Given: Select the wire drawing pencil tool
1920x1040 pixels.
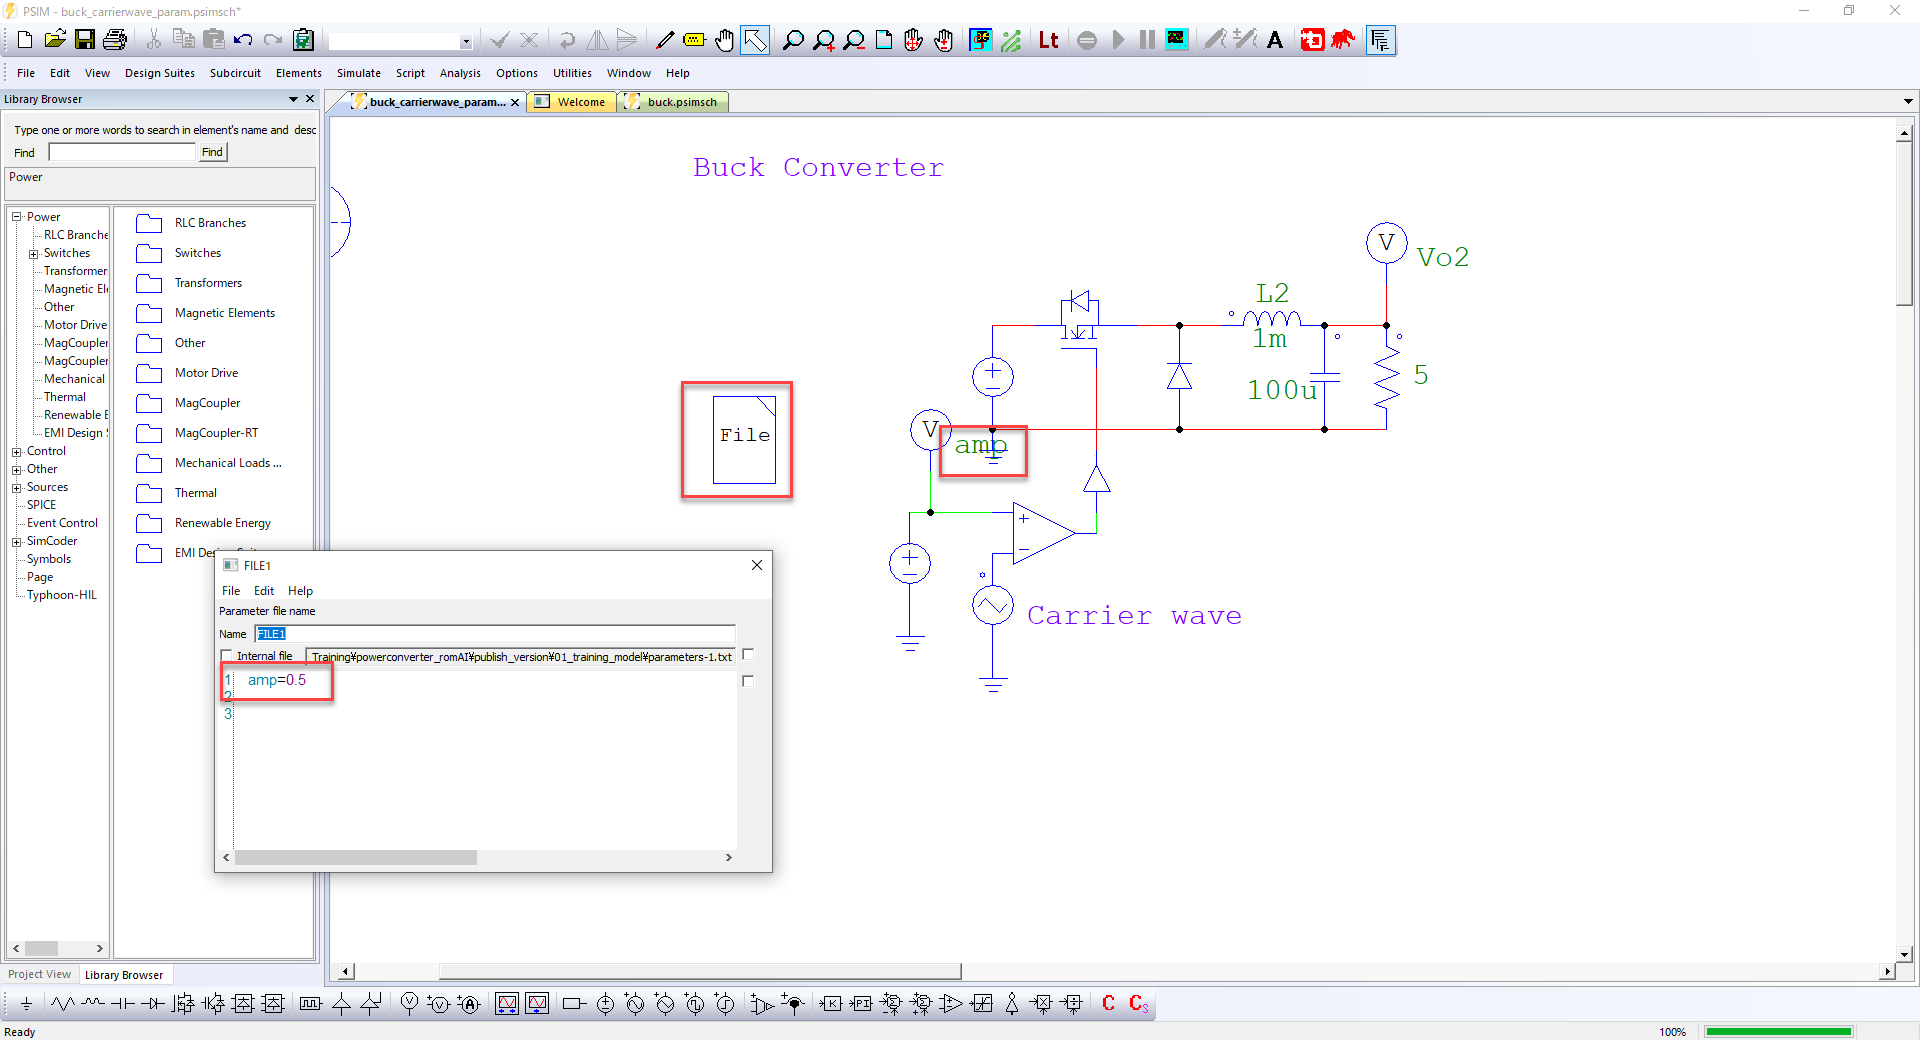Looking at the screenshot, I should coord(664,40).
